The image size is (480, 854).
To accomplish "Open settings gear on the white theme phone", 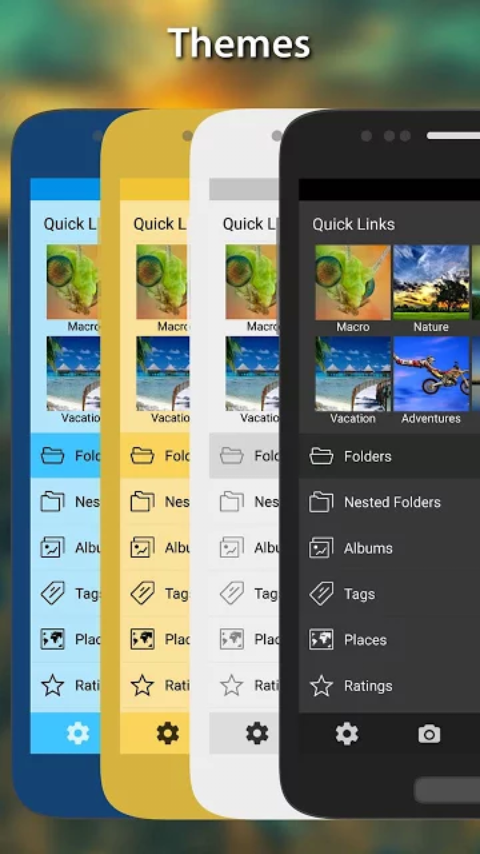I will pyautogui.click(x=257, y=734).
